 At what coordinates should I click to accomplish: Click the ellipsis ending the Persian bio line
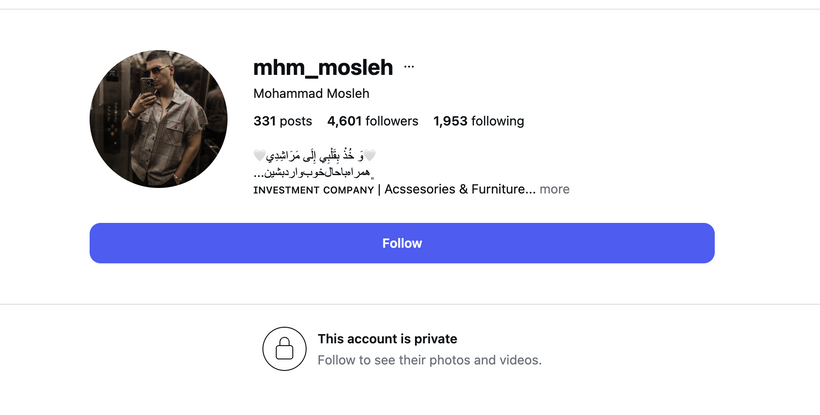[x=260, y=173]
